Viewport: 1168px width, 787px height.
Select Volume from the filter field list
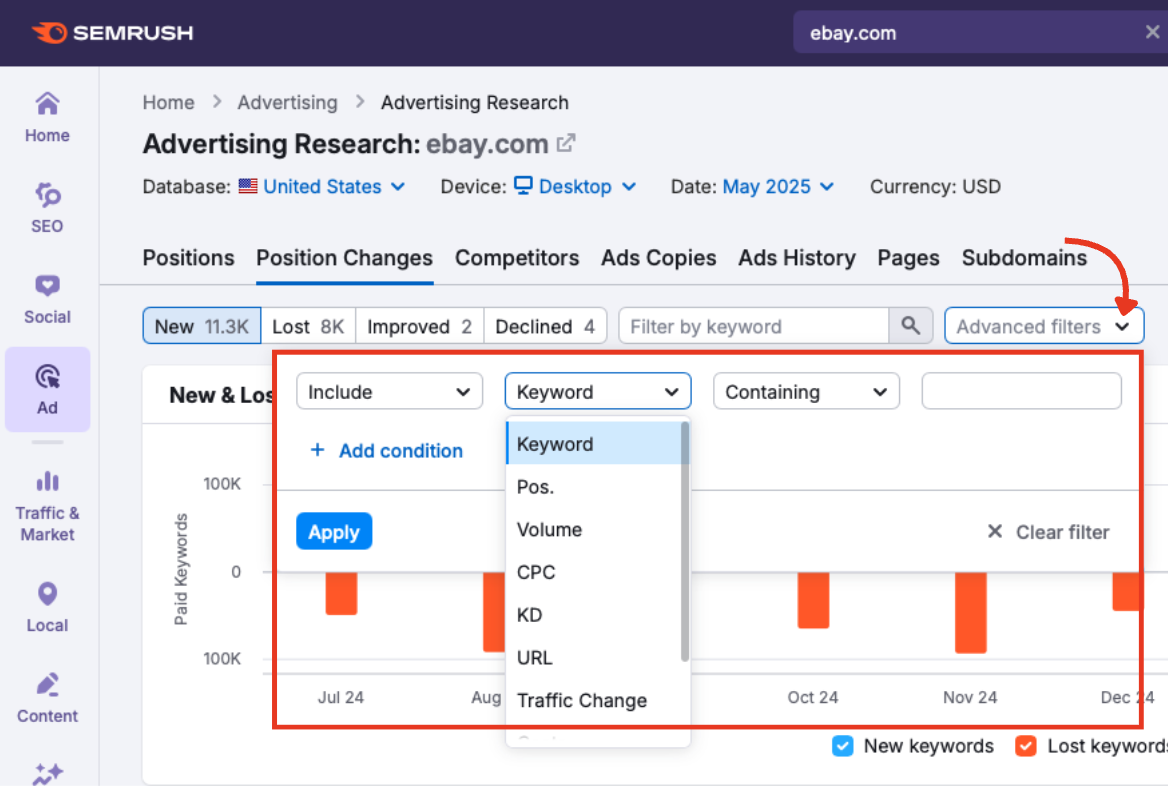pyautogui.click(x=551, y=529)
